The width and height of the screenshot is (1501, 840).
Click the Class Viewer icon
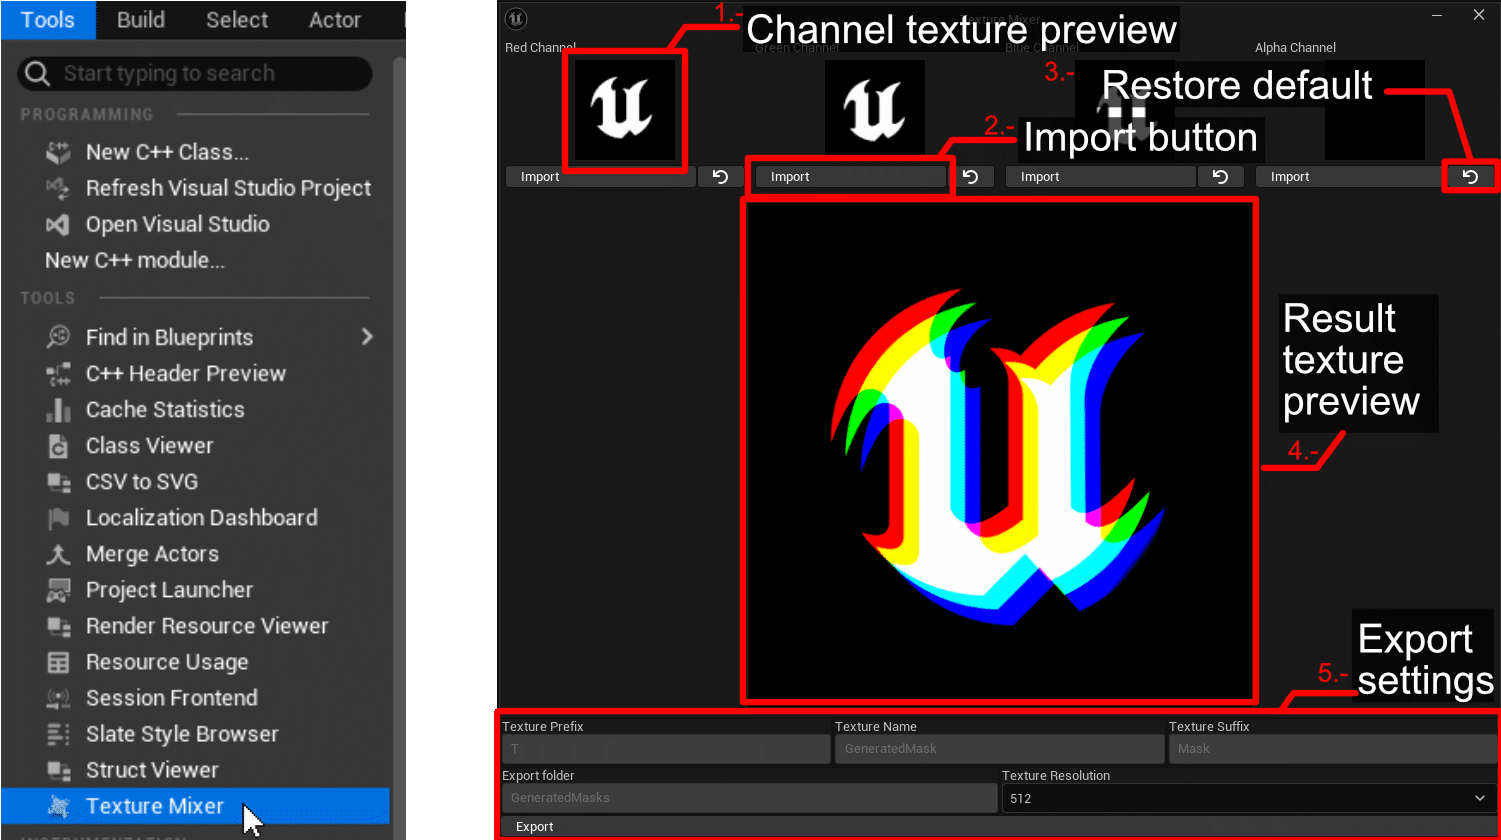coord(59,446)
